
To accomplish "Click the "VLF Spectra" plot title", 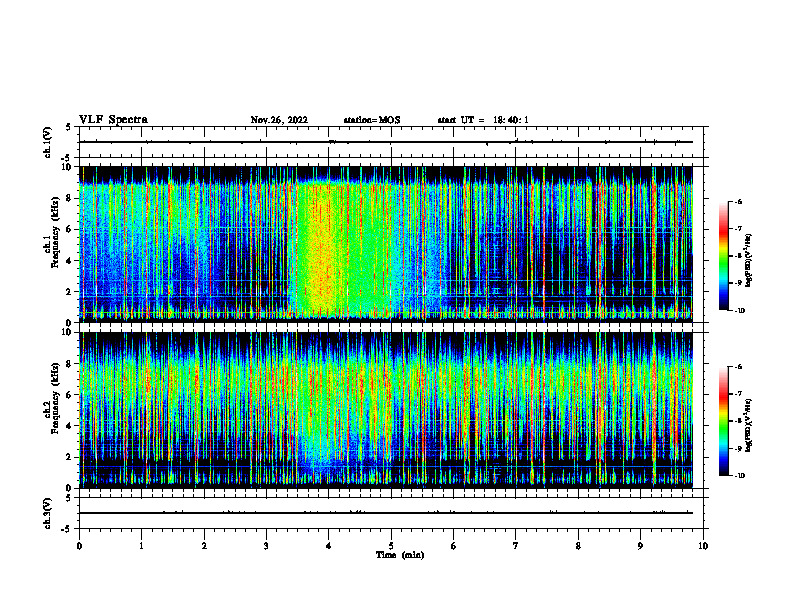I will coord(113,120).
